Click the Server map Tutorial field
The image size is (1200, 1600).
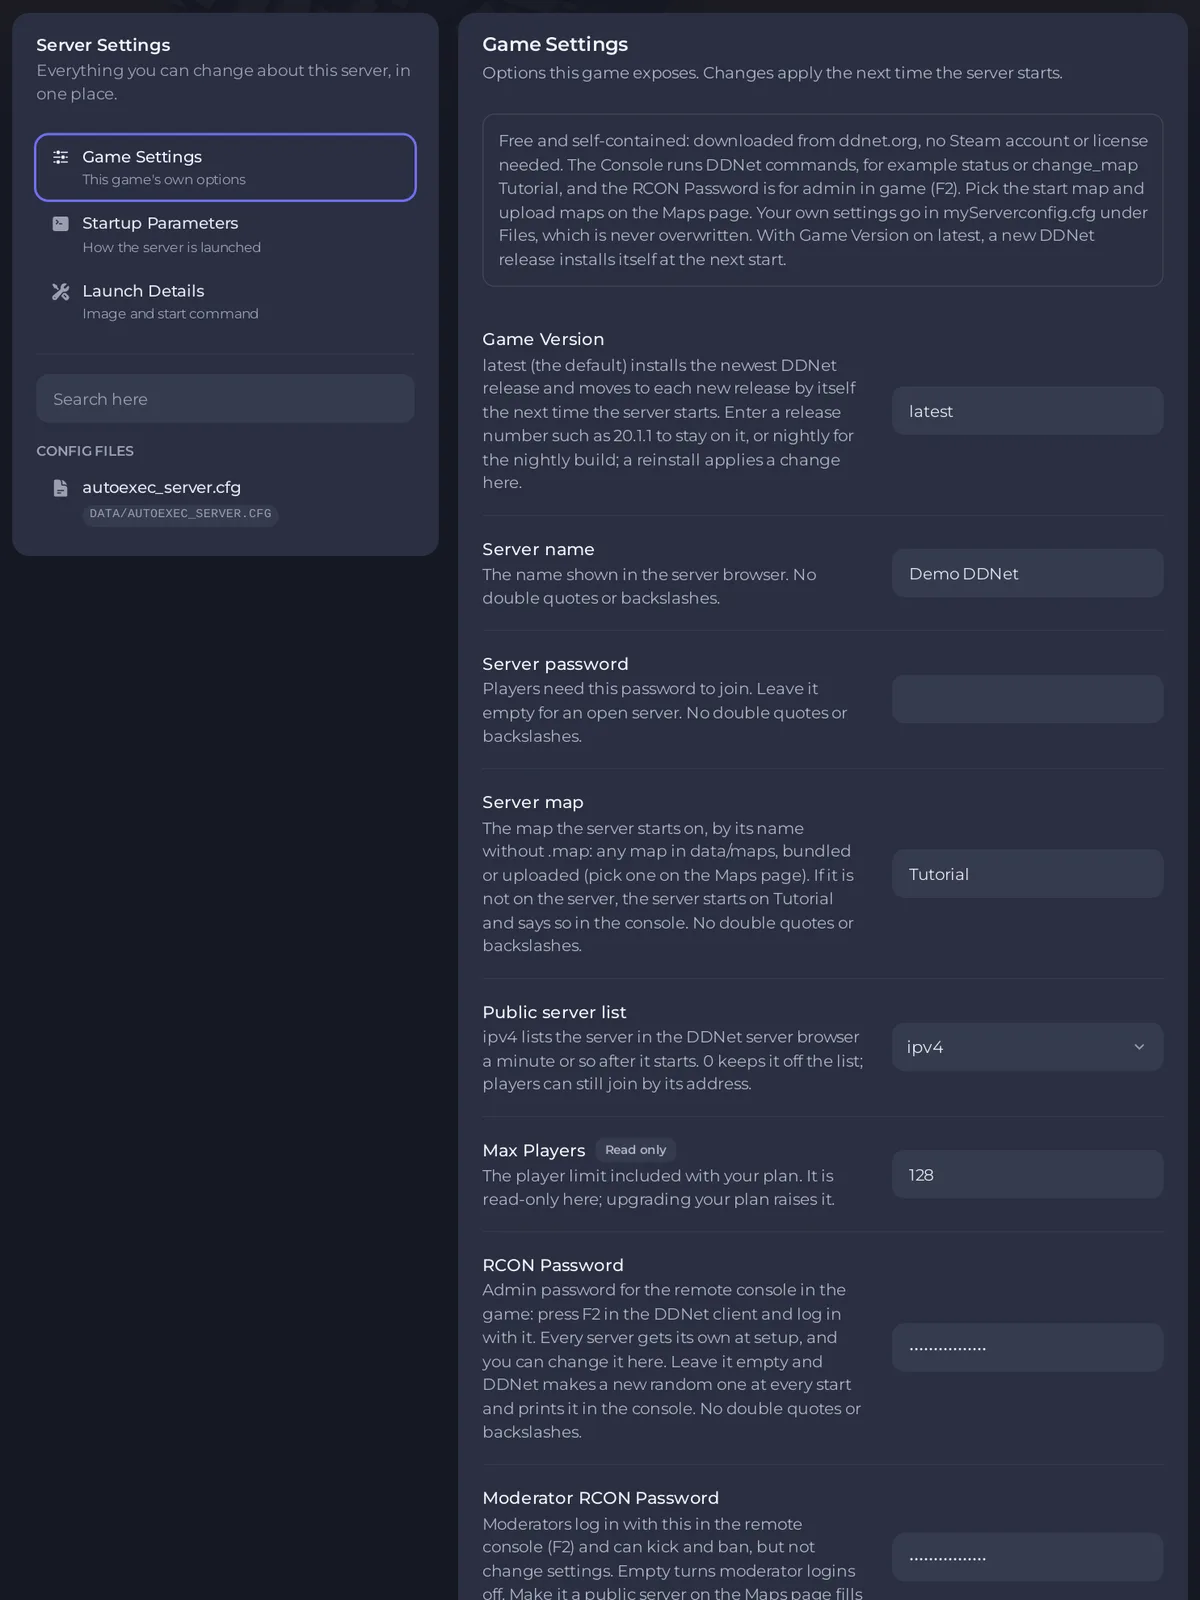pos(1027,874)
